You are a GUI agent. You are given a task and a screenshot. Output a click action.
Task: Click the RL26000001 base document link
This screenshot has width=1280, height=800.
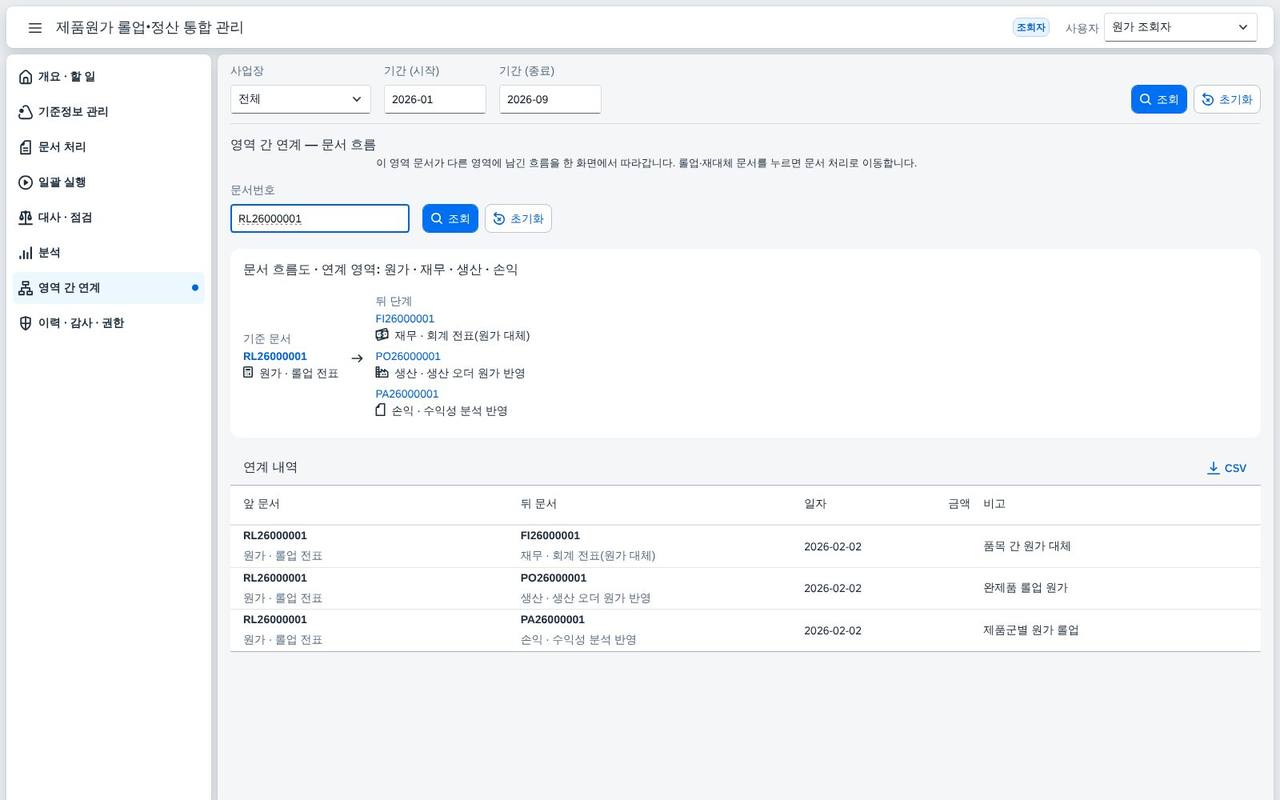coord(275,356)
